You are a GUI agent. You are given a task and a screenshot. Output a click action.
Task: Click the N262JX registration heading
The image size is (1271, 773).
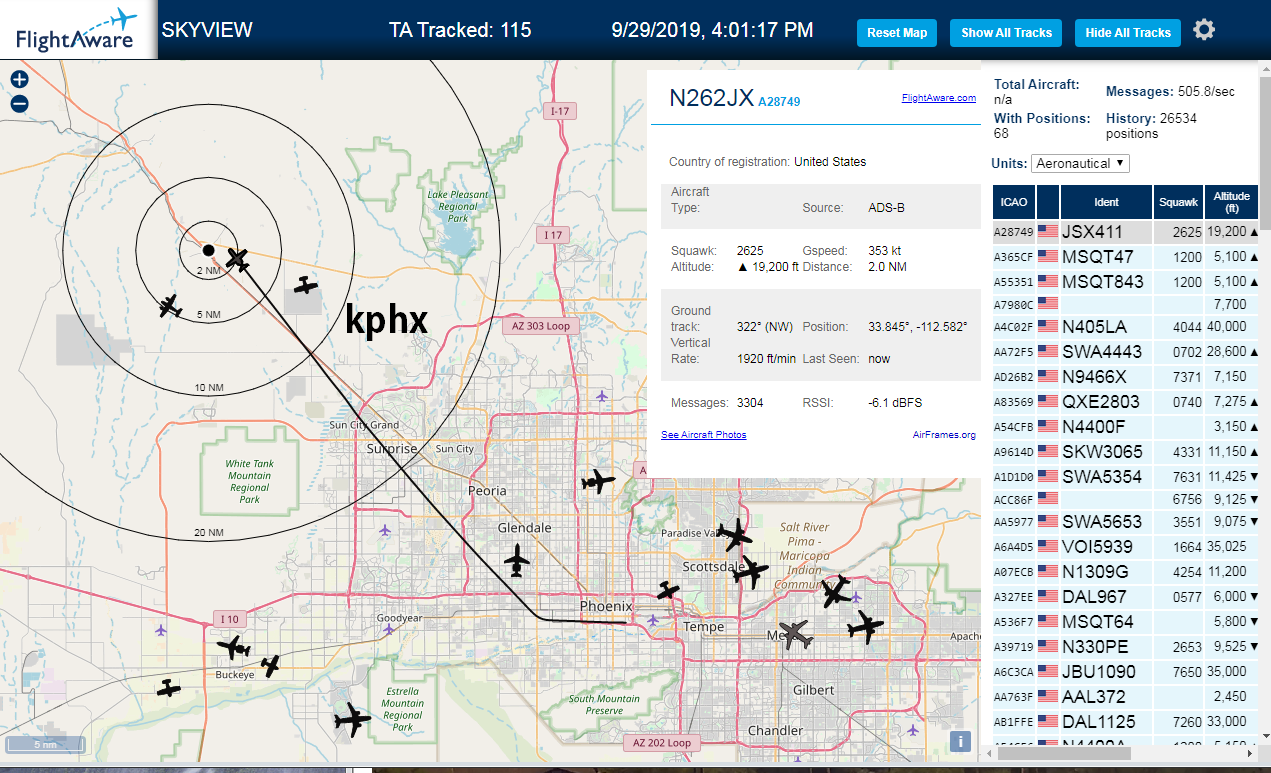711,97
